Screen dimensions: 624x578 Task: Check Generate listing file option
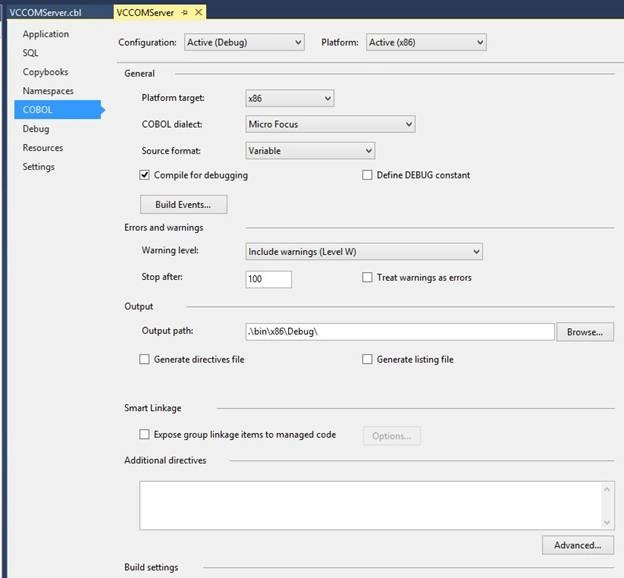click(x=367, y=359)
